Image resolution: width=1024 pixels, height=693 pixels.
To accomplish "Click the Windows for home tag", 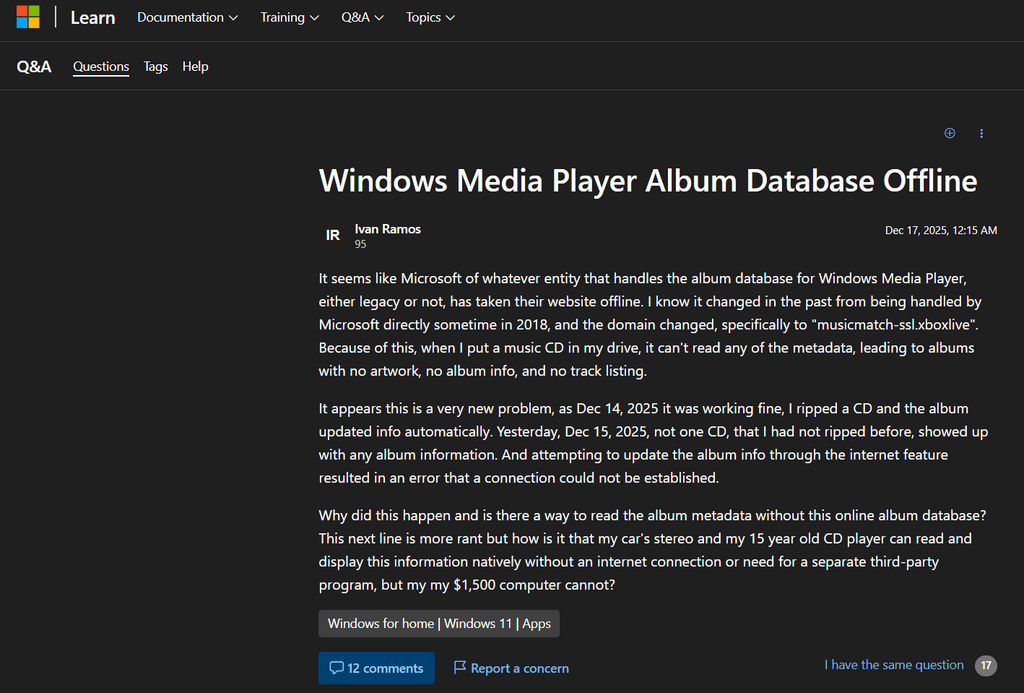I will (380, 623).
